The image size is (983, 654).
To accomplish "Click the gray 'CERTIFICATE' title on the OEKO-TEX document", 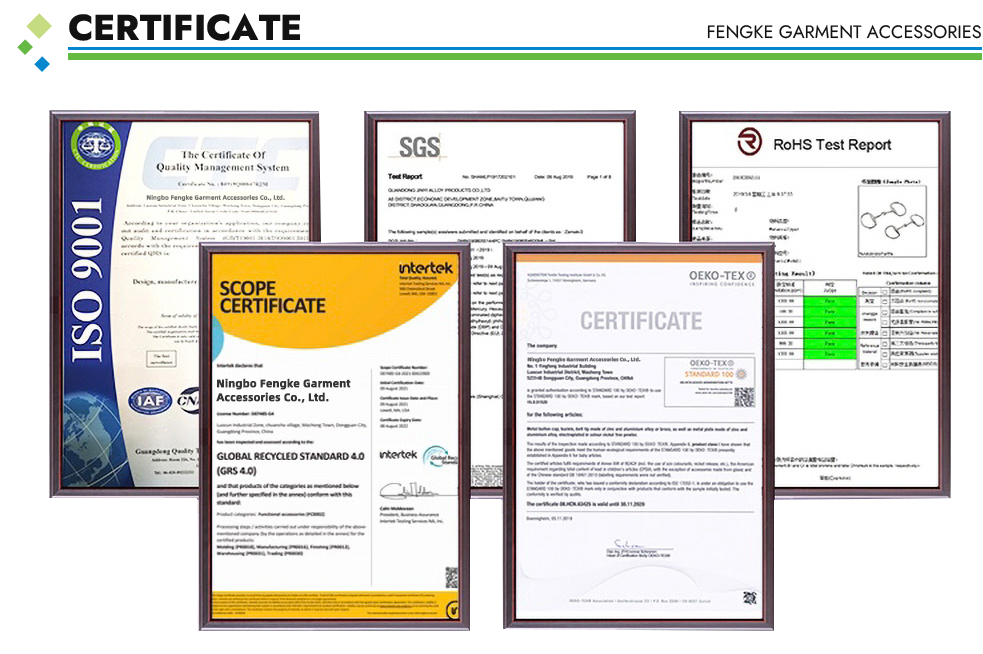I will [x=641, y=321].
